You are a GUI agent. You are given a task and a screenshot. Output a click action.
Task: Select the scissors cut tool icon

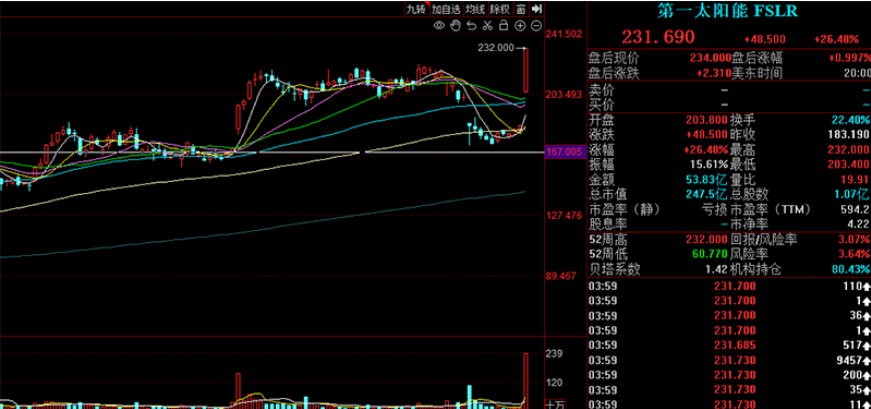[x=485, y=25]
